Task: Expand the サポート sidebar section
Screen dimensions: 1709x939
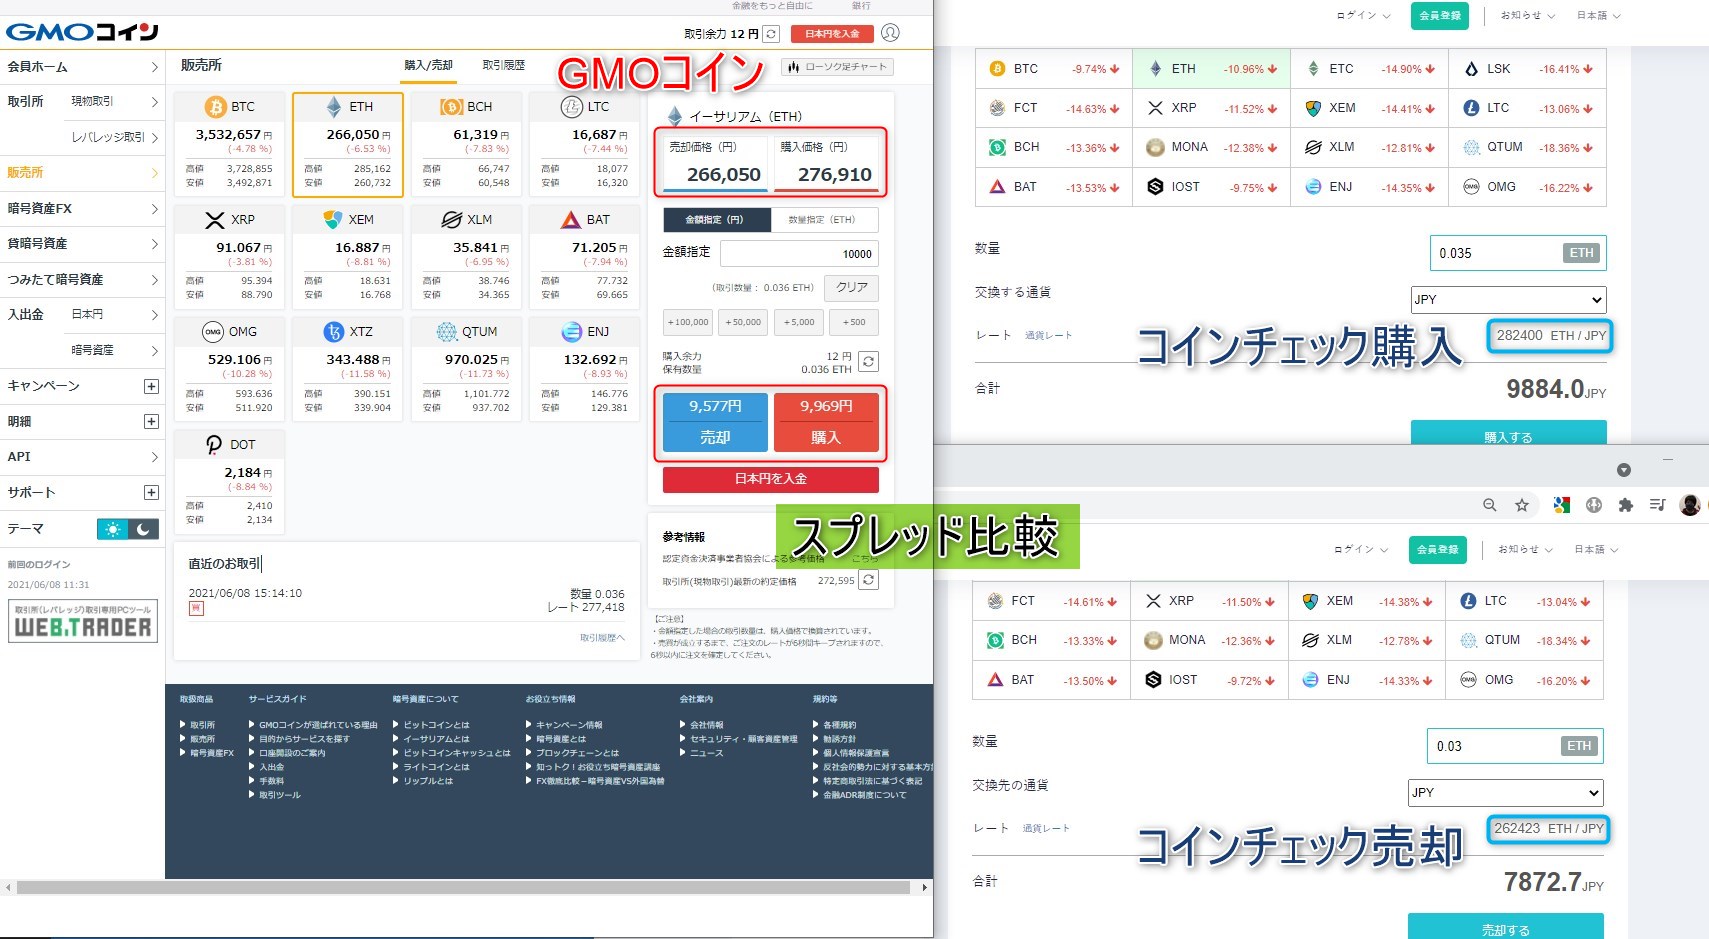Action: pos(151,492)
